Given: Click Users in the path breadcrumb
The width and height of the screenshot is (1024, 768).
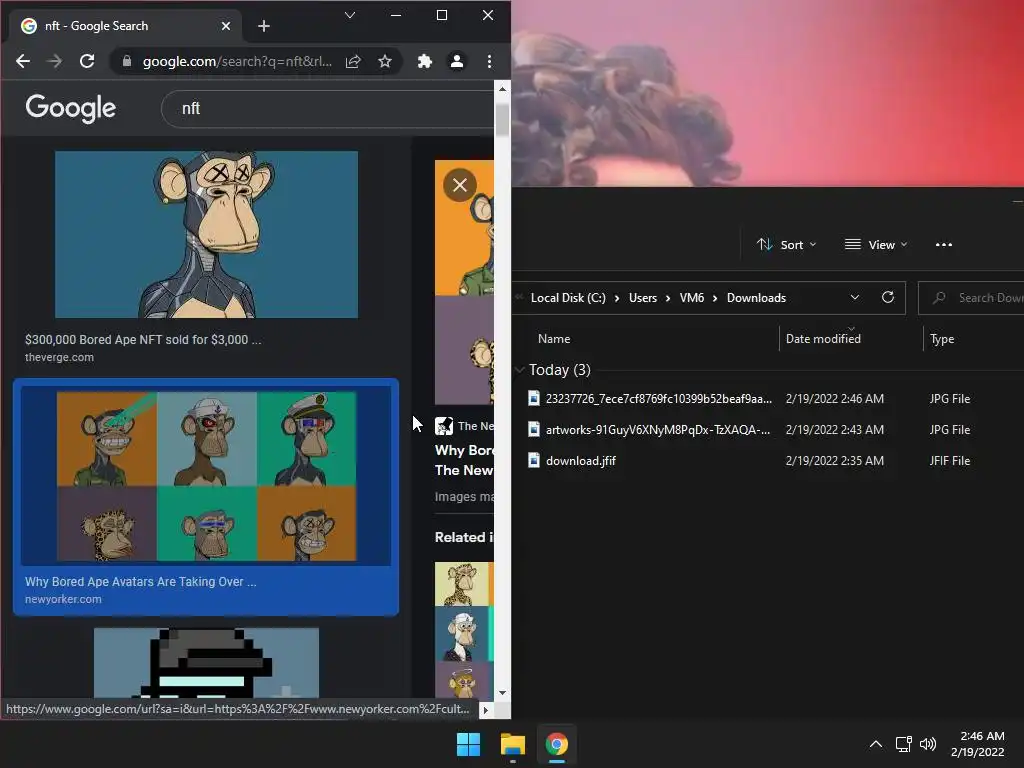Looking at the screenshot, I should point(643,298).
